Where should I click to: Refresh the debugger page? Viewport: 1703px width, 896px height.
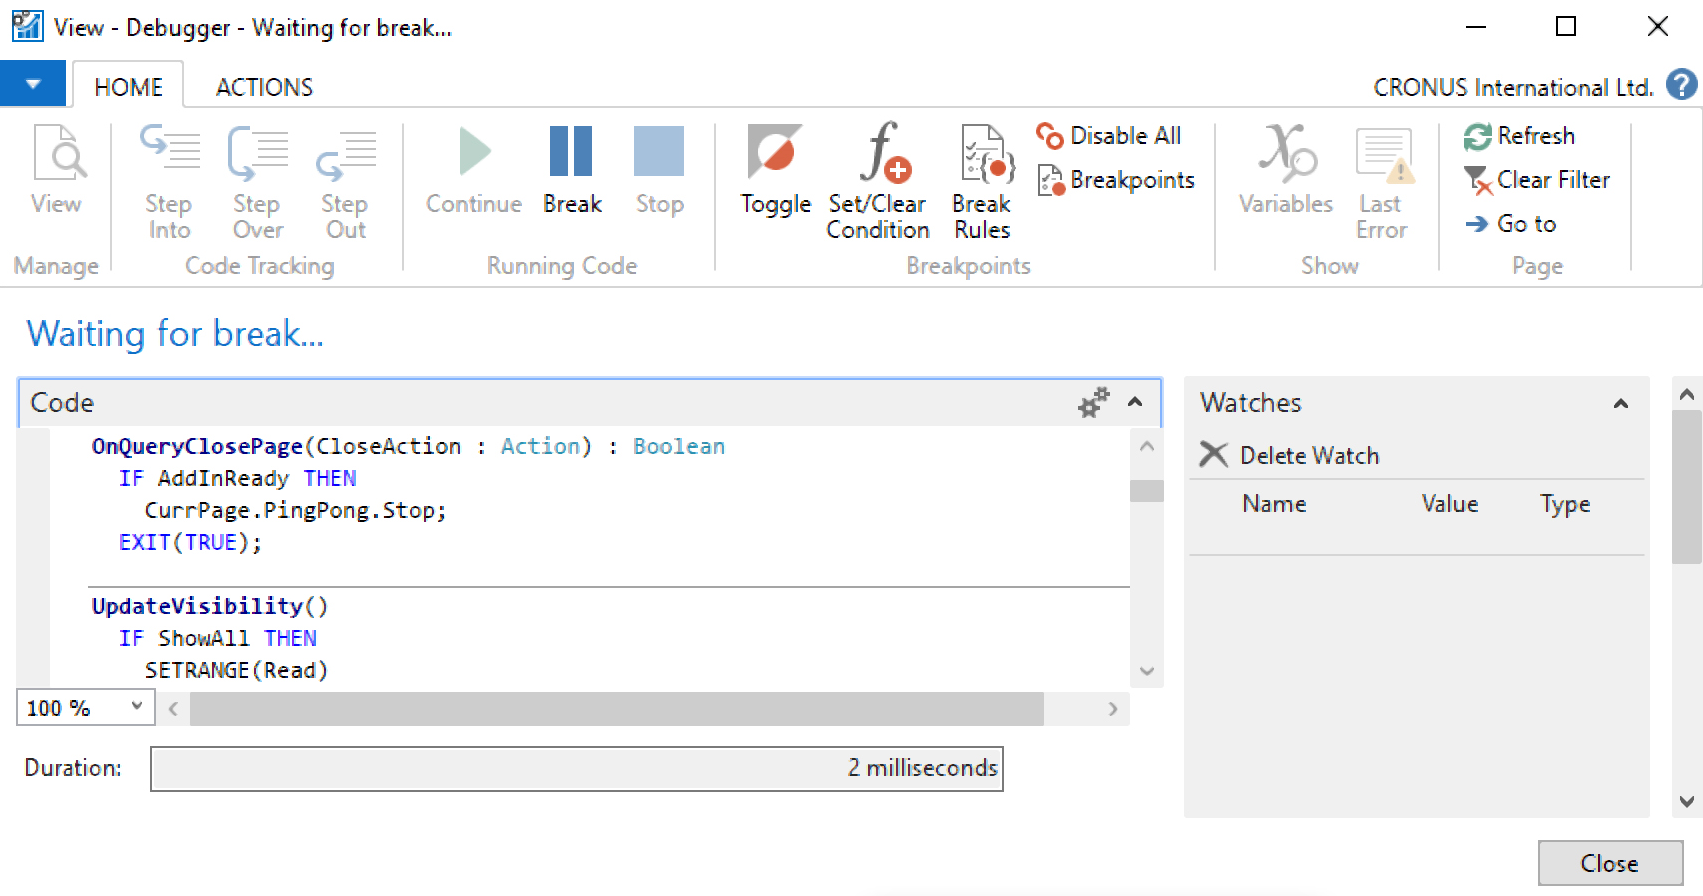pyautogui.click(x=1519, y=136)
